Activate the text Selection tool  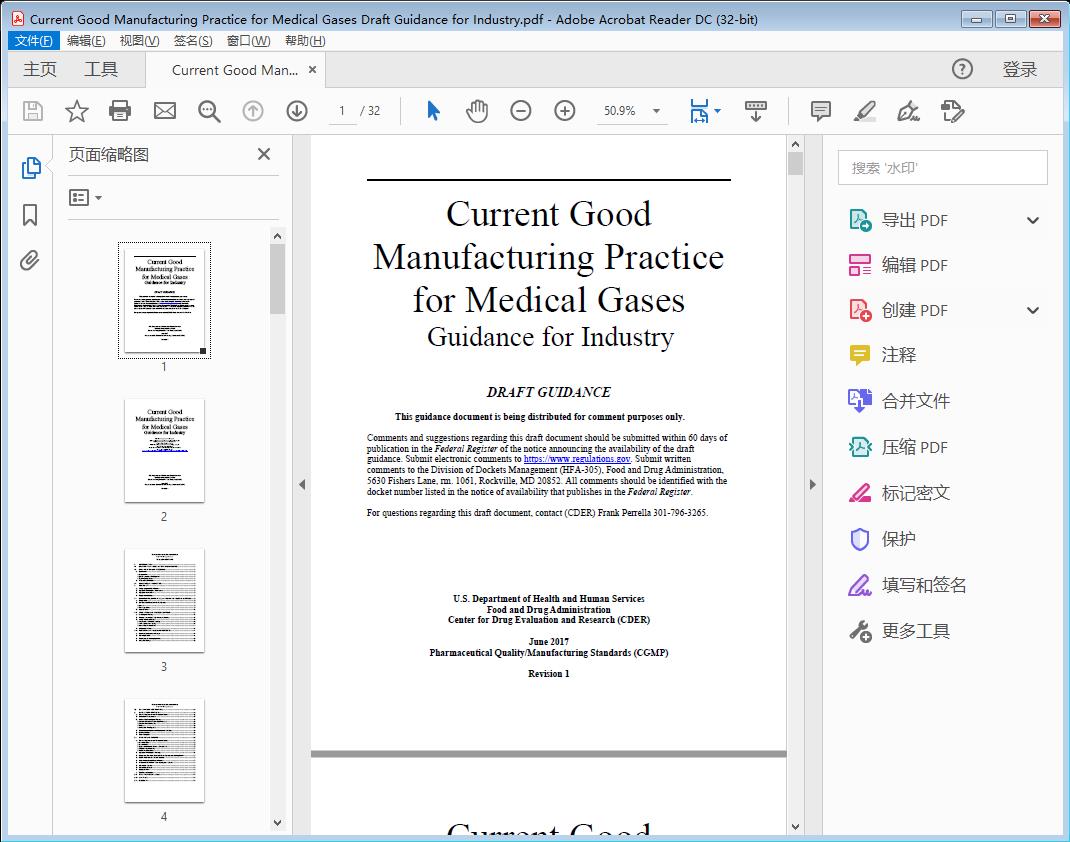point(433,111)
